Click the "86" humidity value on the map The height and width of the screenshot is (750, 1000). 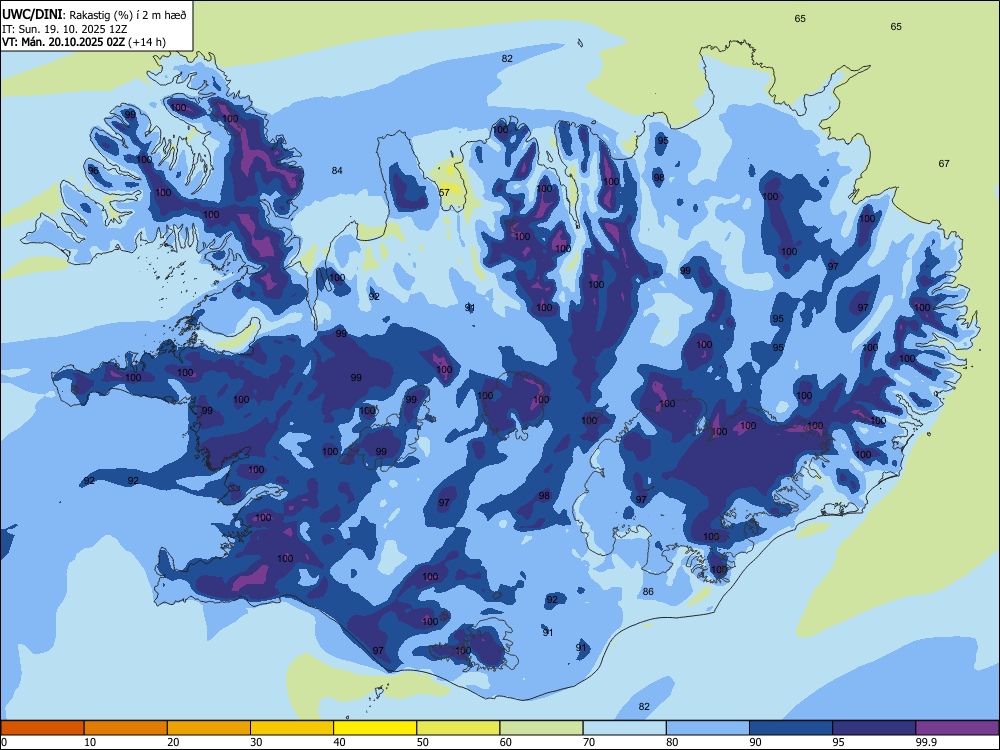coord(648,591)
